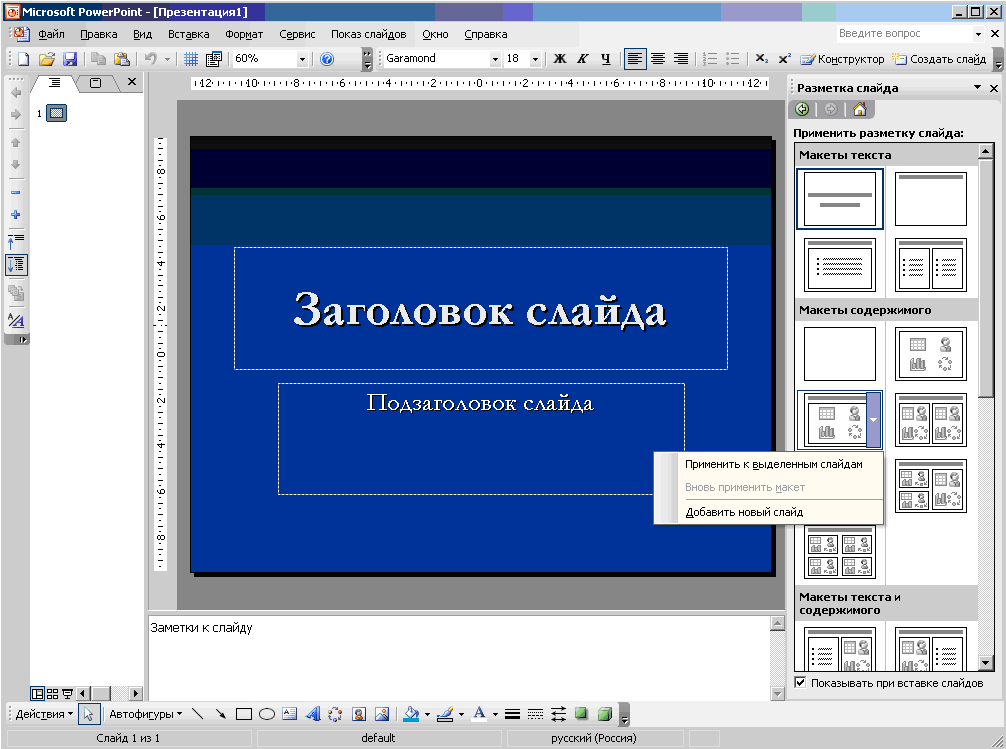This screenshot has width=1006, height=749.
Task: Toggle center text alignment
Action: [658, 59]
